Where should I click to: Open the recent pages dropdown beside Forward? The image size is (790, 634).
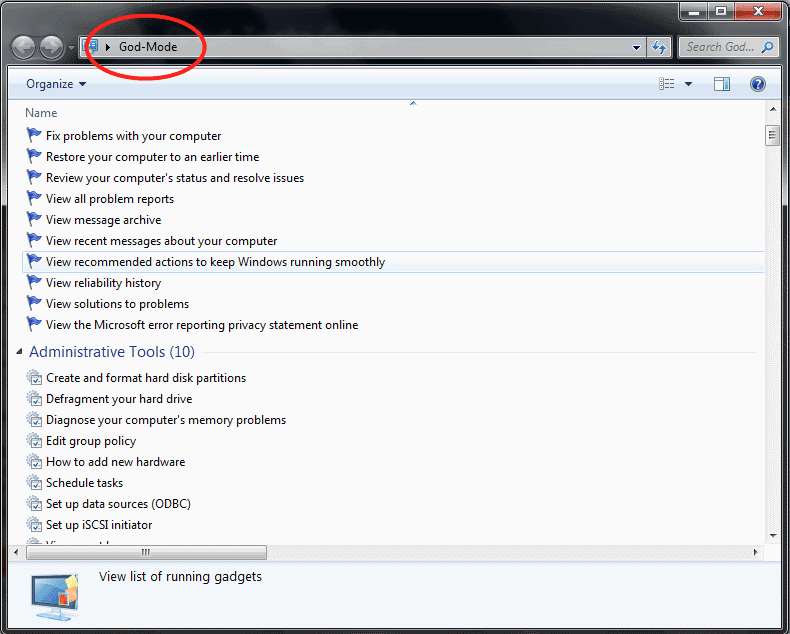71,48
